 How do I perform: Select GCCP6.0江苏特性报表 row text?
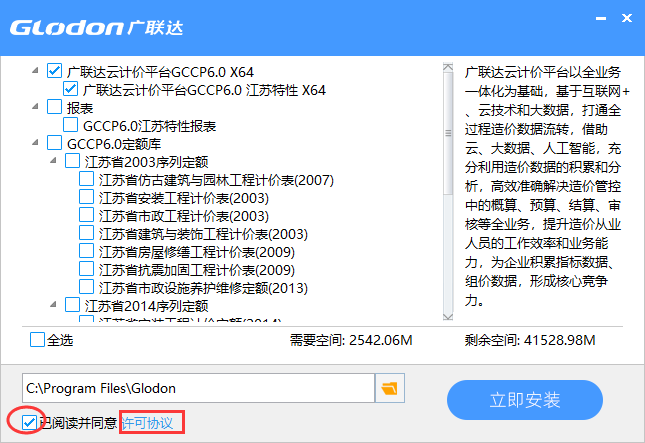point(150,126)
